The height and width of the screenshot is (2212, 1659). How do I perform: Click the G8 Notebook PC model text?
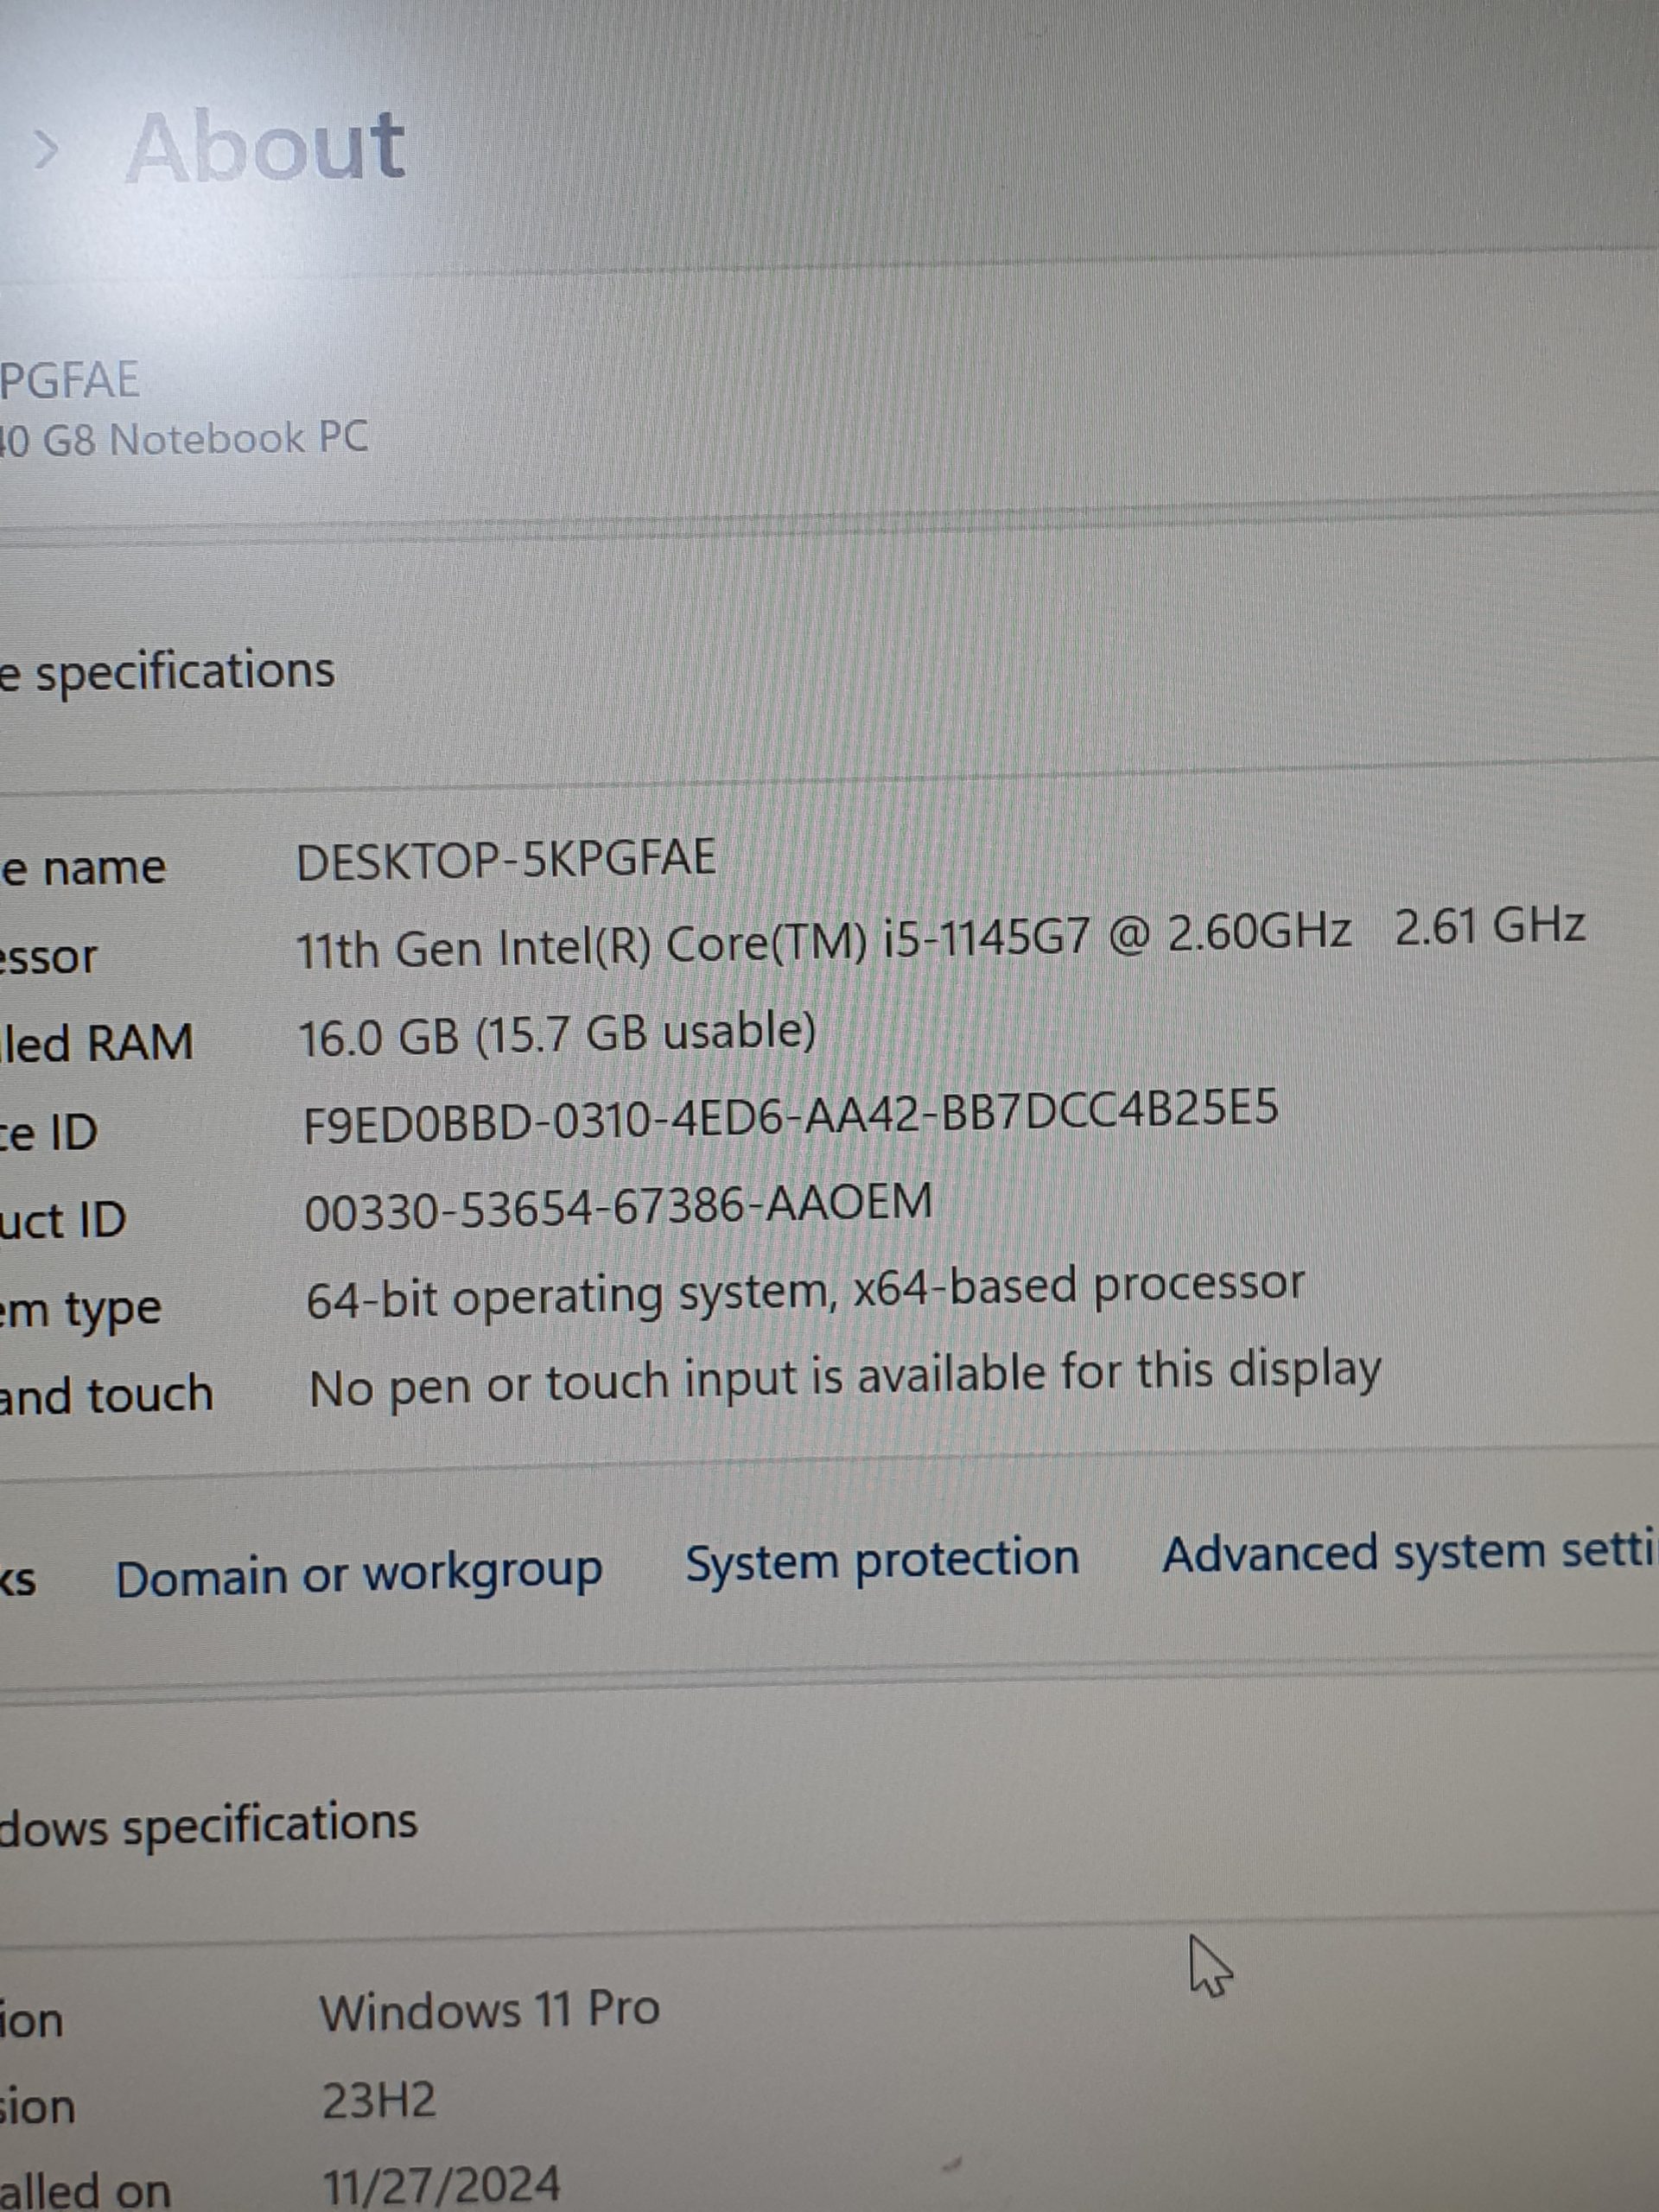pos(184,439)
